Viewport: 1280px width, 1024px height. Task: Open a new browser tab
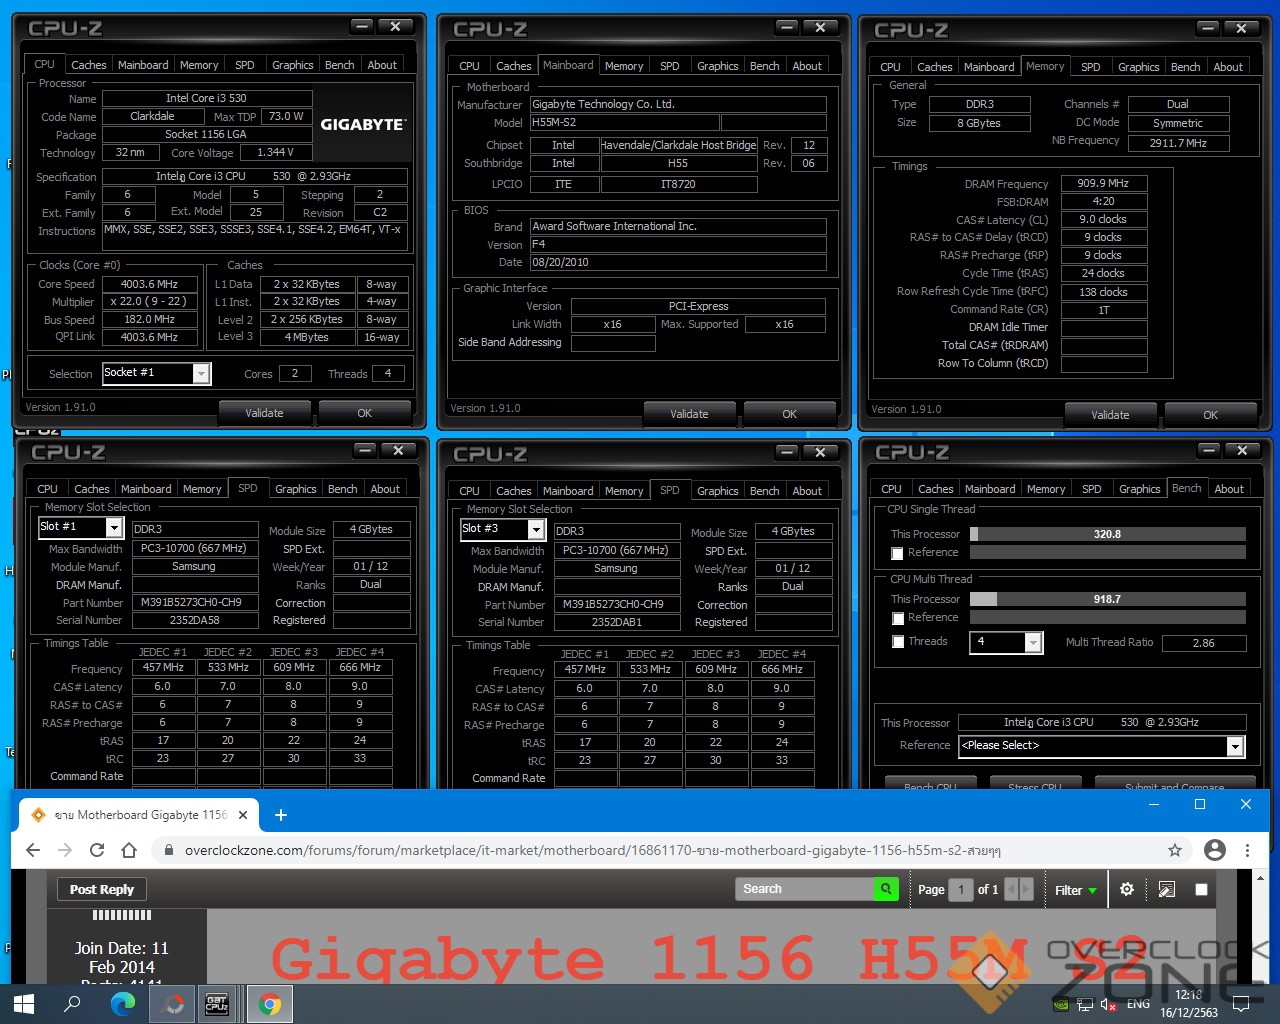coord(281,815)
